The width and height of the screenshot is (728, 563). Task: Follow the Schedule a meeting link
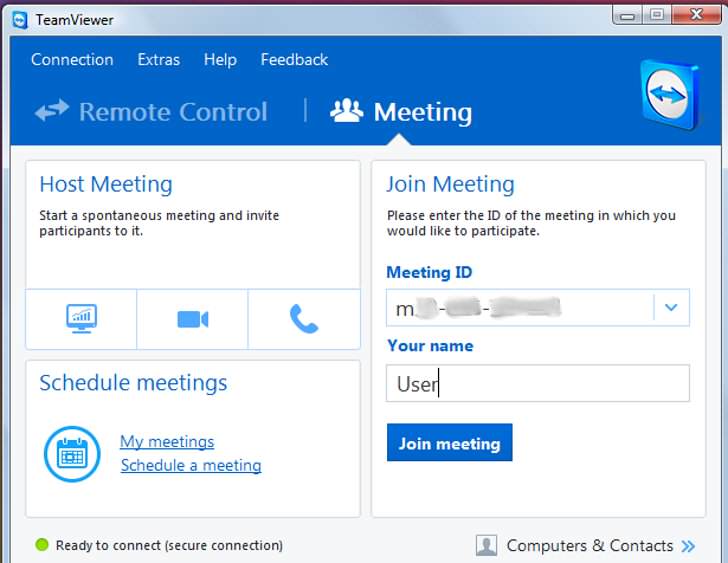click(x=191, y=465)
